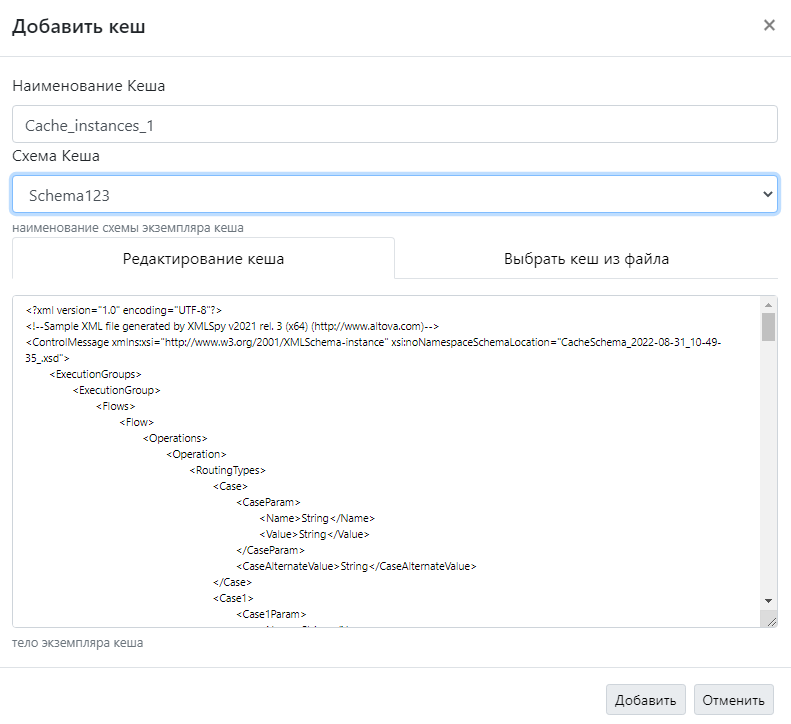
Task: Click the XML editor scrollbar up arrow
Action: (768, 305)
